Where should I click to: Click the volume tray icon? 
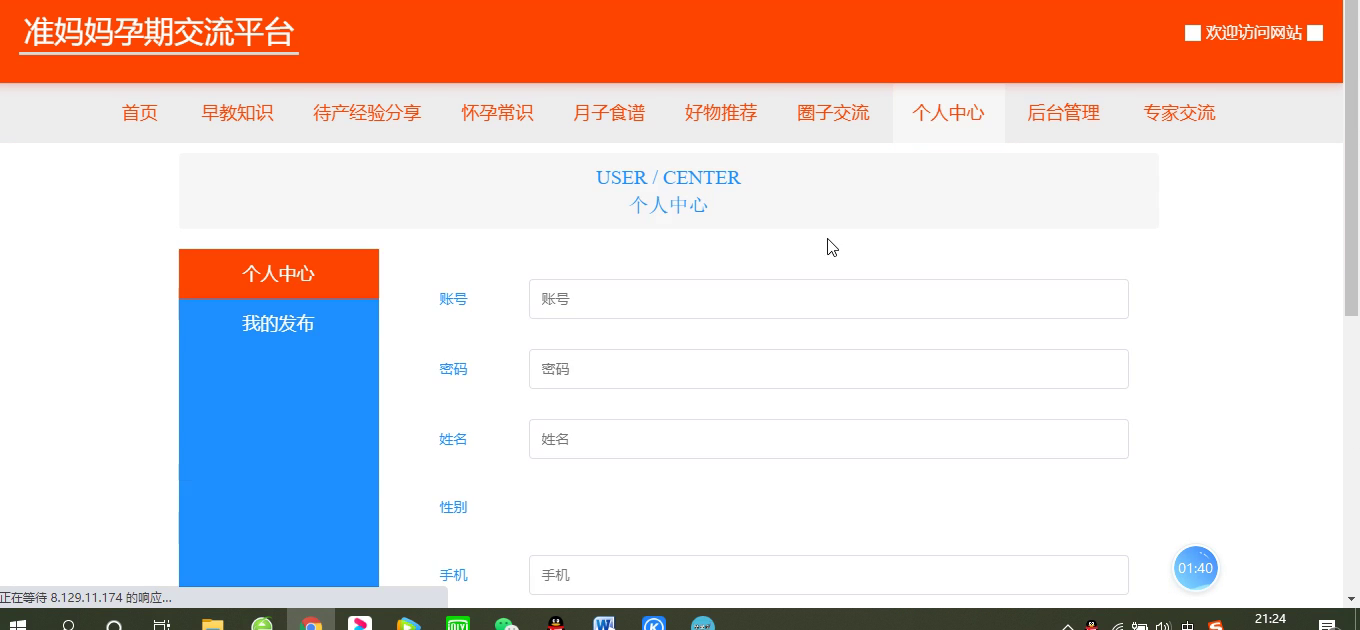pos(1163,626)
